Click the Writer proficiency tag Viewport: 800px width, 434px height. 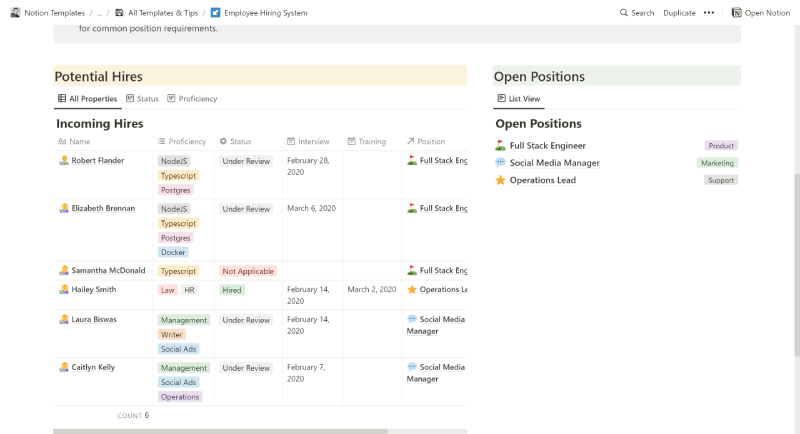171,335
